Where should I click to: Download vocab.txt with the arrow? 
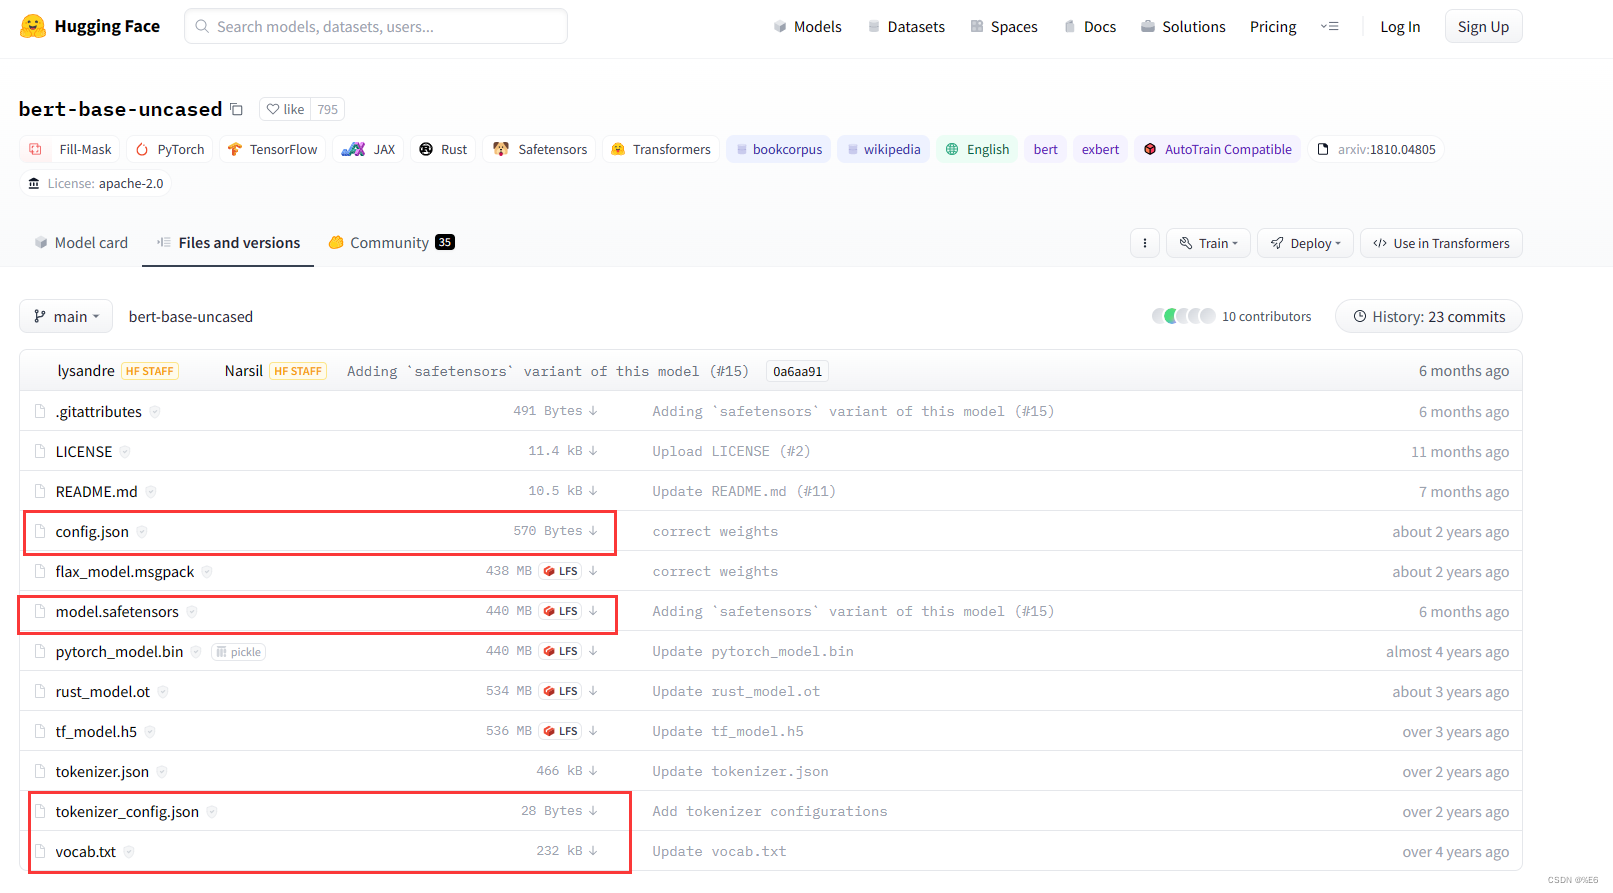coord(593,851)
